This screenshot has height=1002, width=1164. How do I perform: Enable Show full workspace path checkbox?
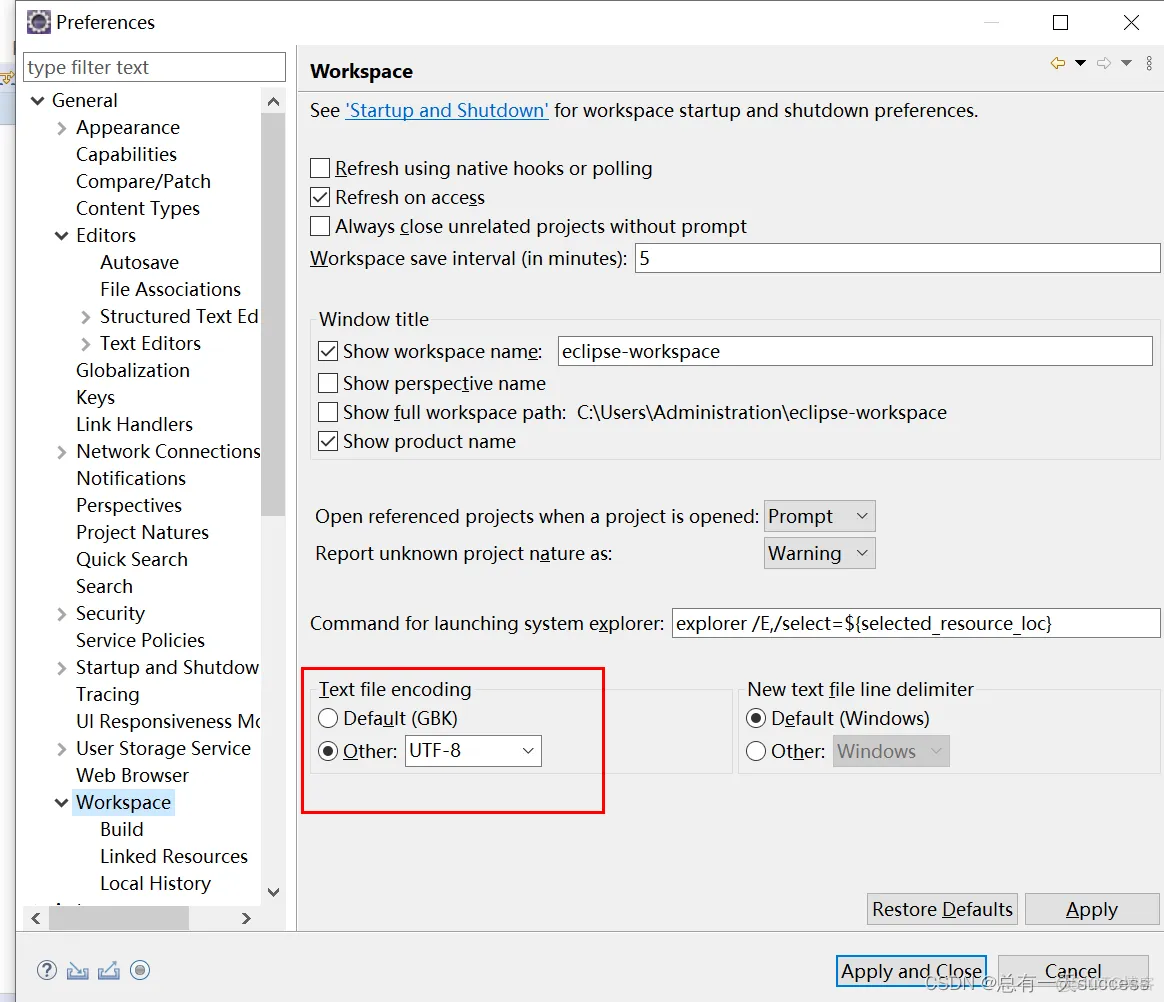pyautogui.click(x=327, y=412)
